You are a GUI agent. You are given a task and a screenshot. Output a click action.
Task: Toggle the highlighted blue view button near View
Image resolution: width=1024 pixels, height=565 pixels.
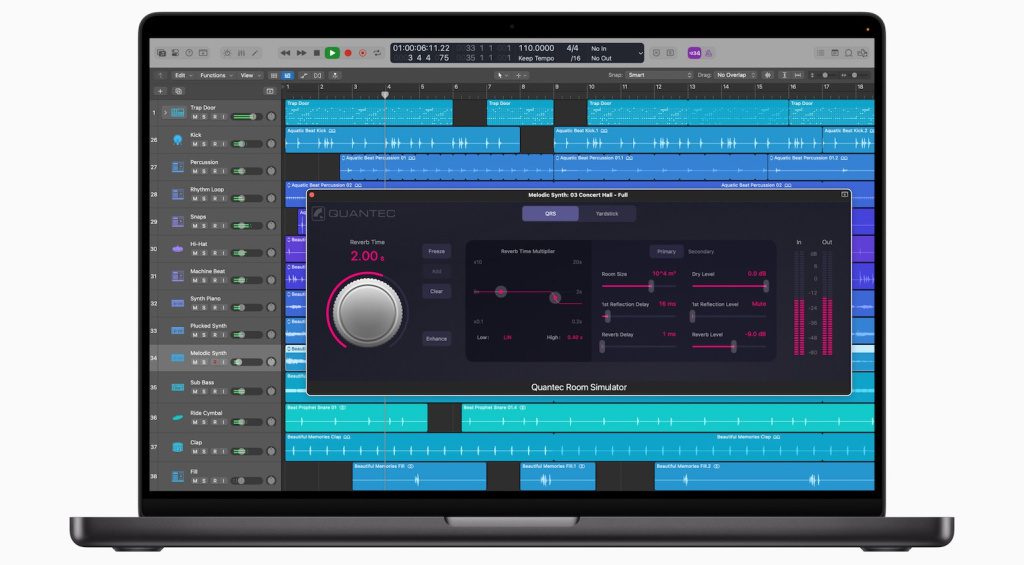pyautogui.click(x=287, y=76)
